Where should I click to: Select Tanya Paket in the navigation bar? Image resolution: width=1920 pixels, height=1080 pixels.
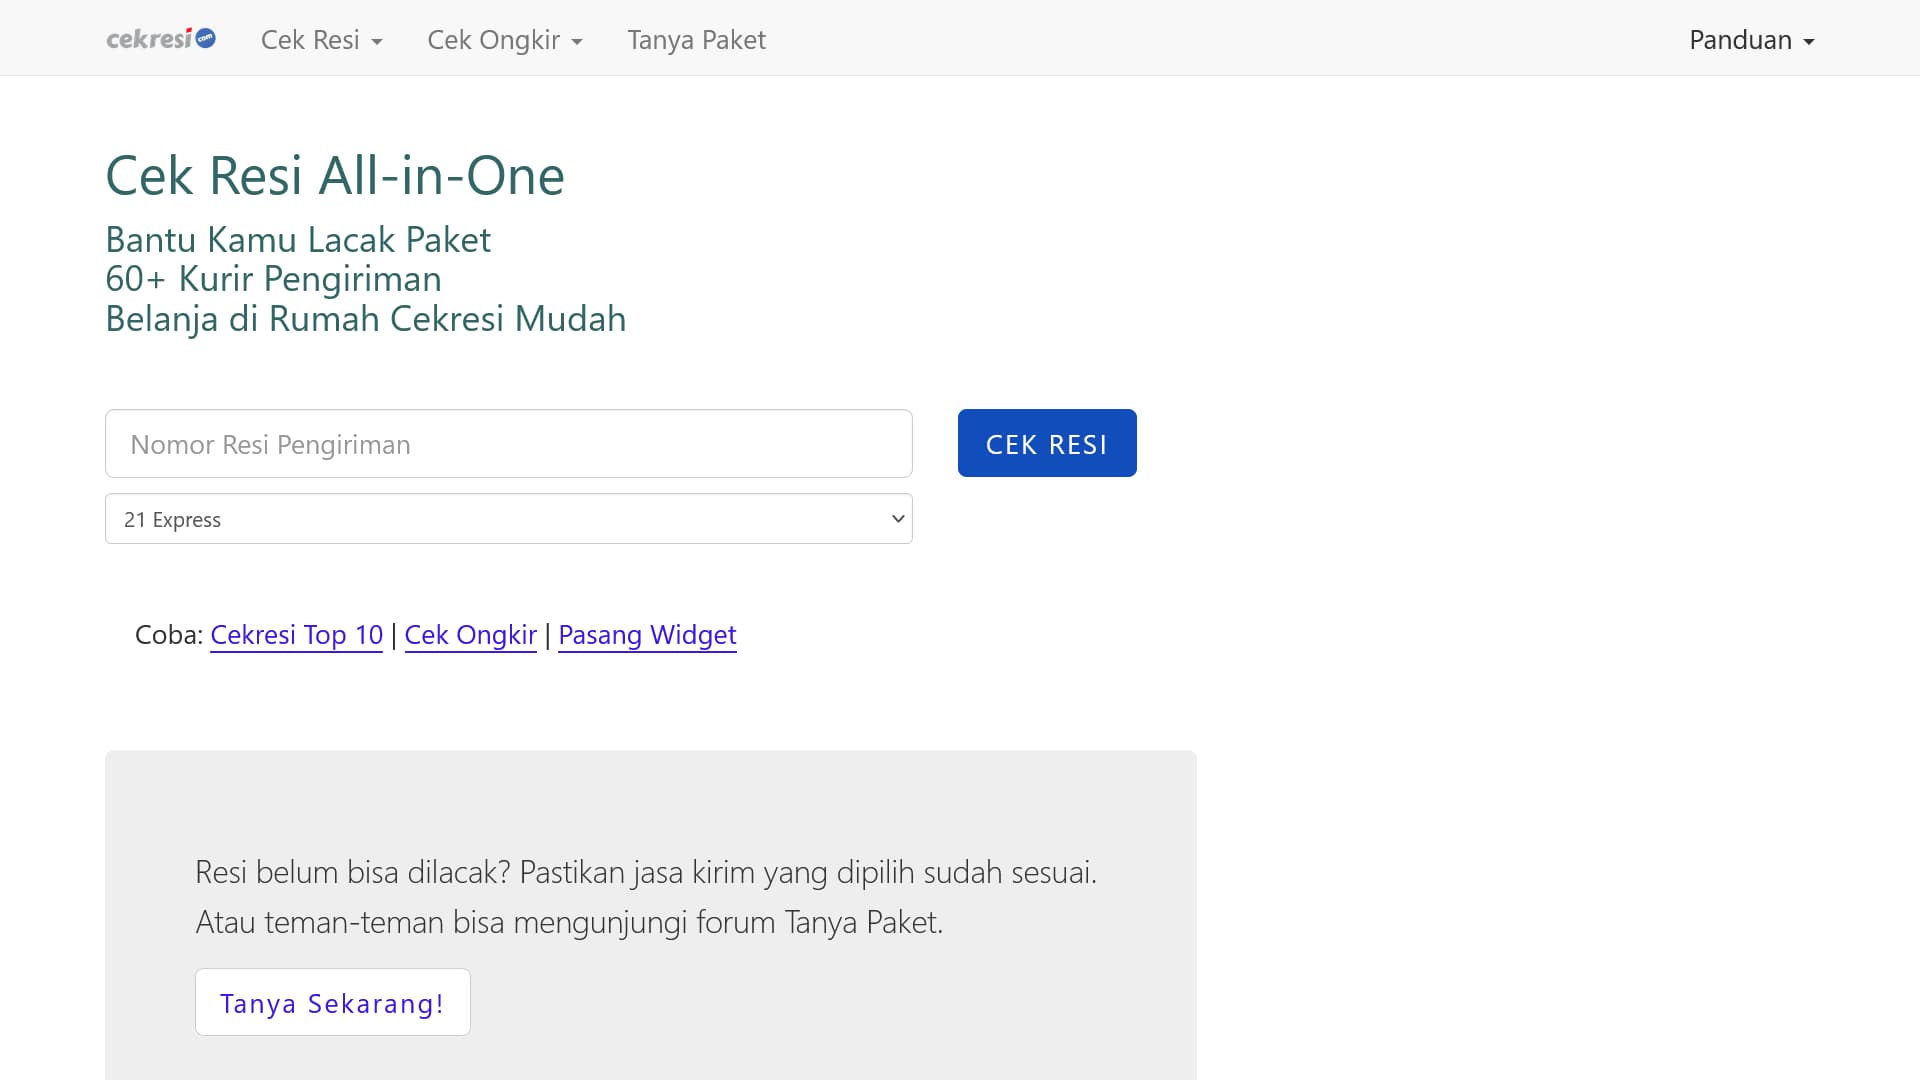[x=696, y=40]
